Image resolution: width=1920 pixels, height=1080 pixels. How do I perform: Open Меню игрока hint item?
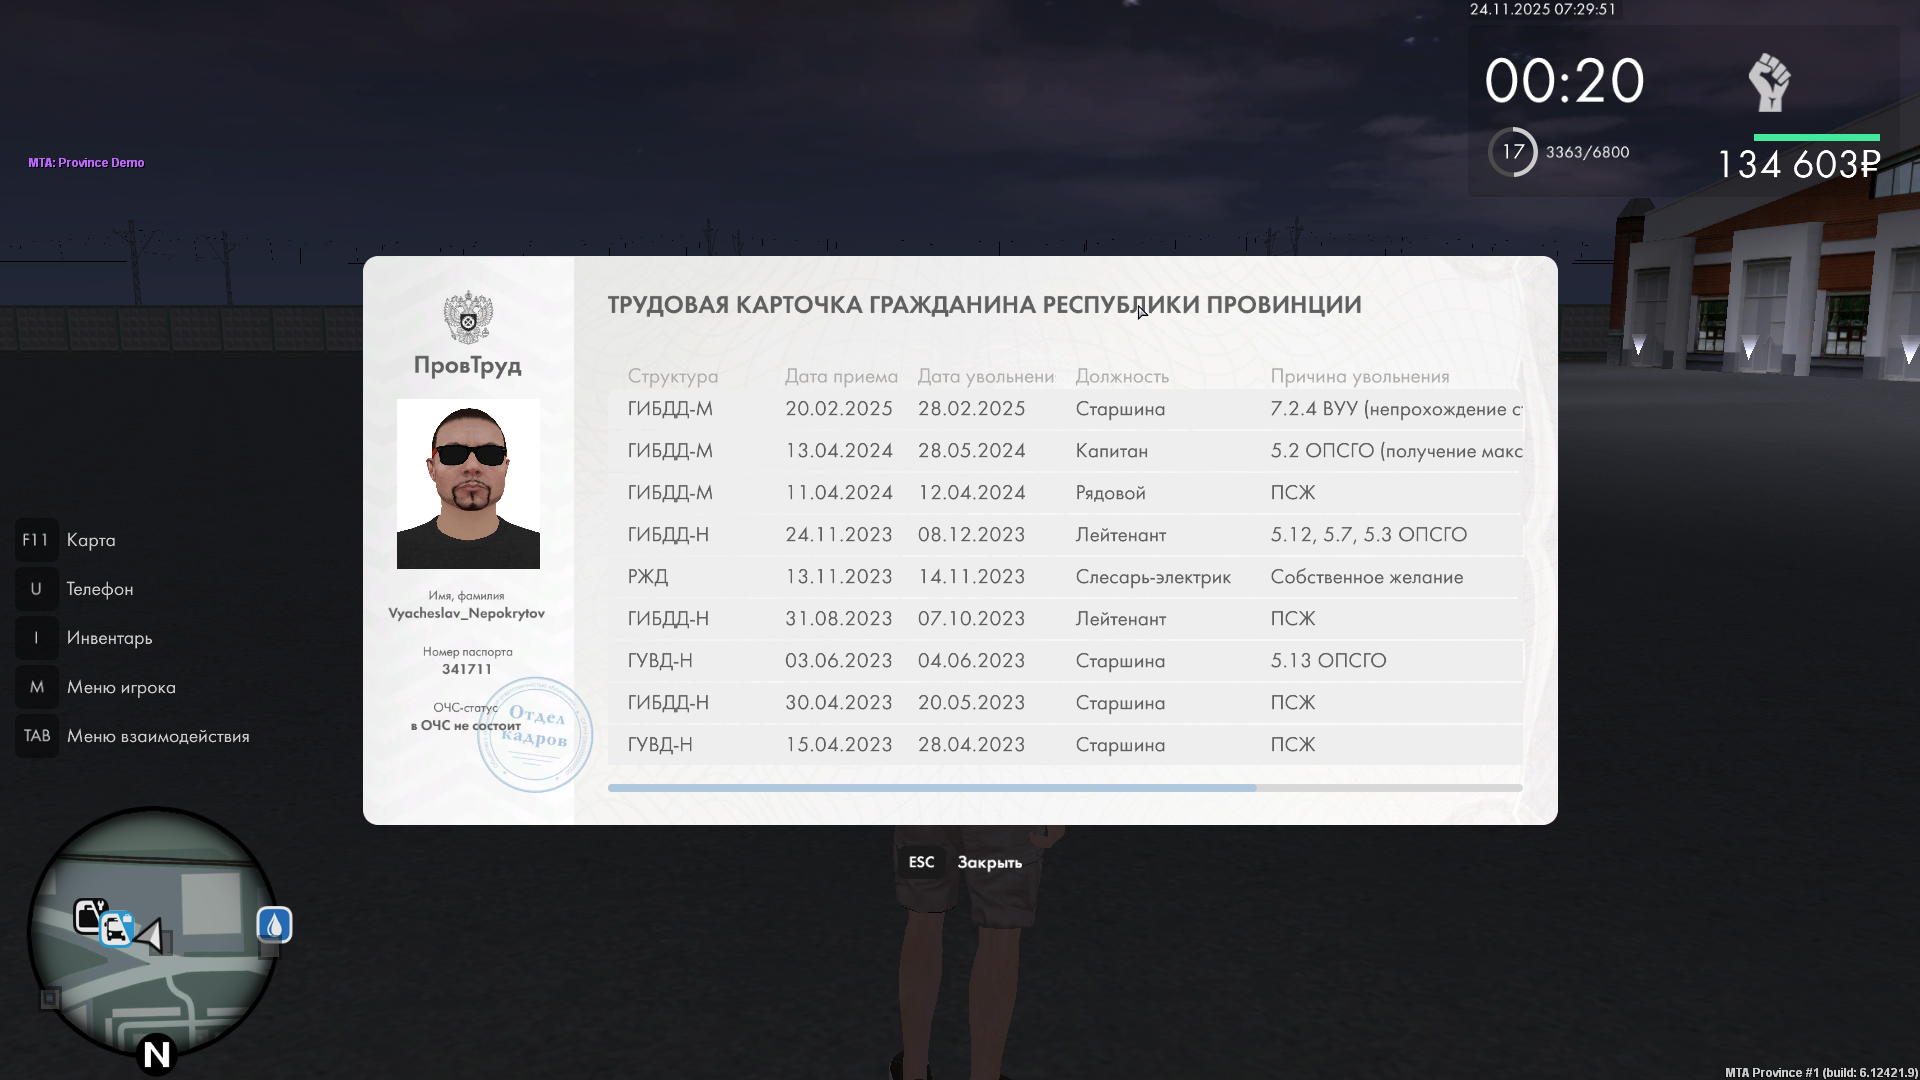pyautogui.click(x=120, y=687)
